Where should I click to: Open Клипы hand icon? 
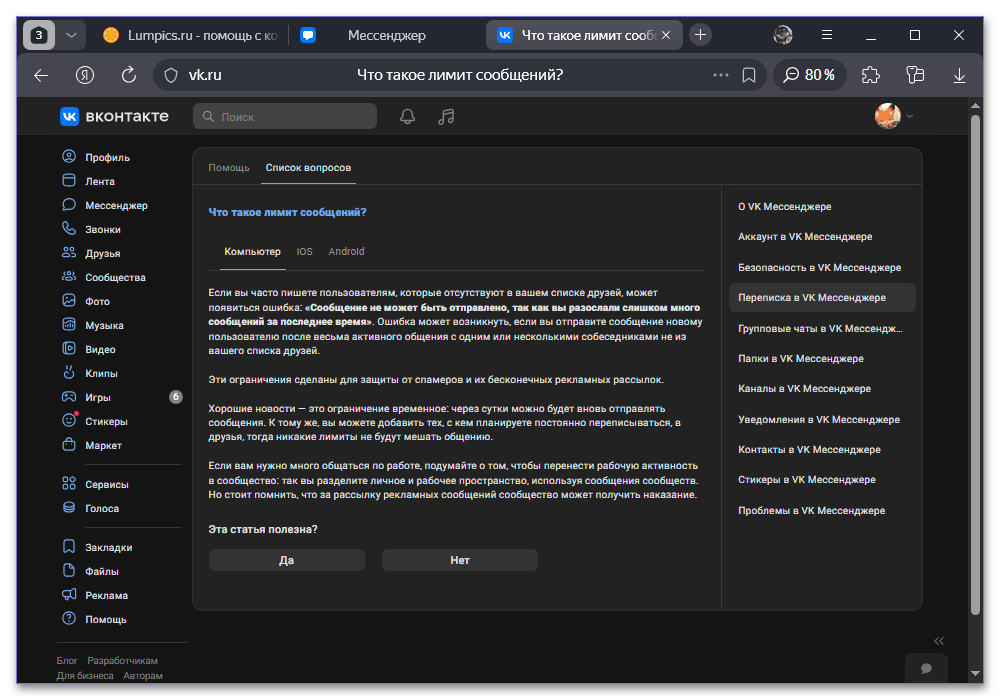point(69,372)
